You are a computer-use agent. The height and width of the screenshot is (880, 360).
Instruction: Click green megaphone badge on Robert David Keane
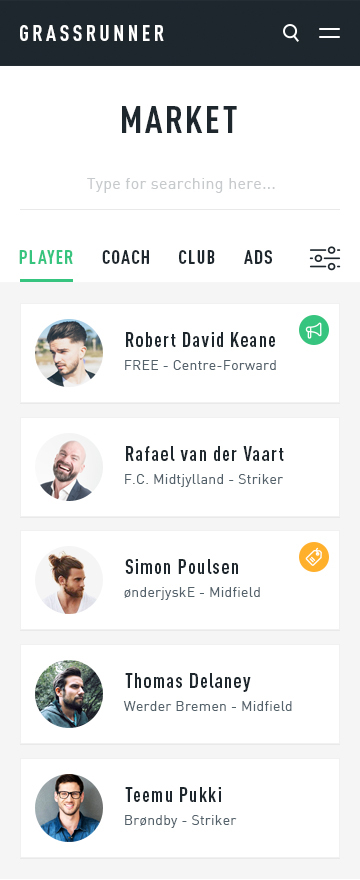[314, 330]
